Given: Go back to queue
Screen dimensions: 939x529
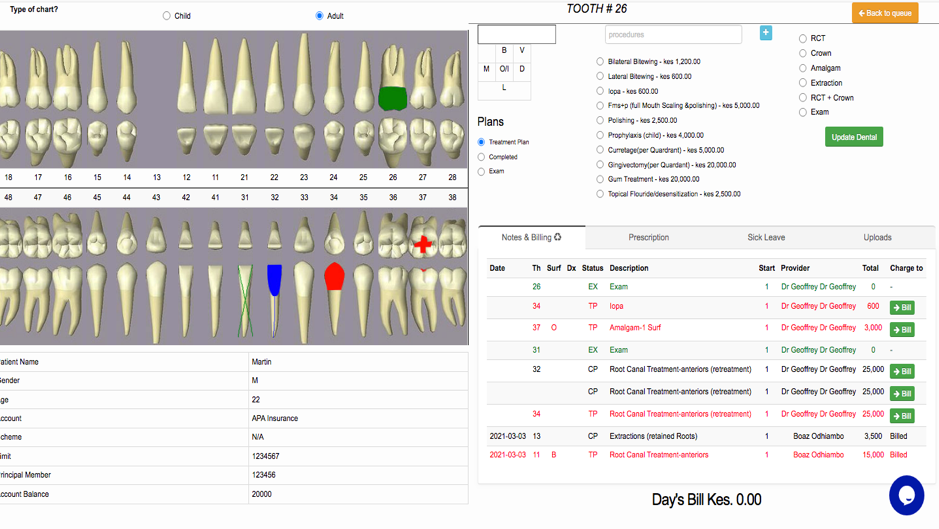Looking at the screenshot, I should [x=884, y=13].
